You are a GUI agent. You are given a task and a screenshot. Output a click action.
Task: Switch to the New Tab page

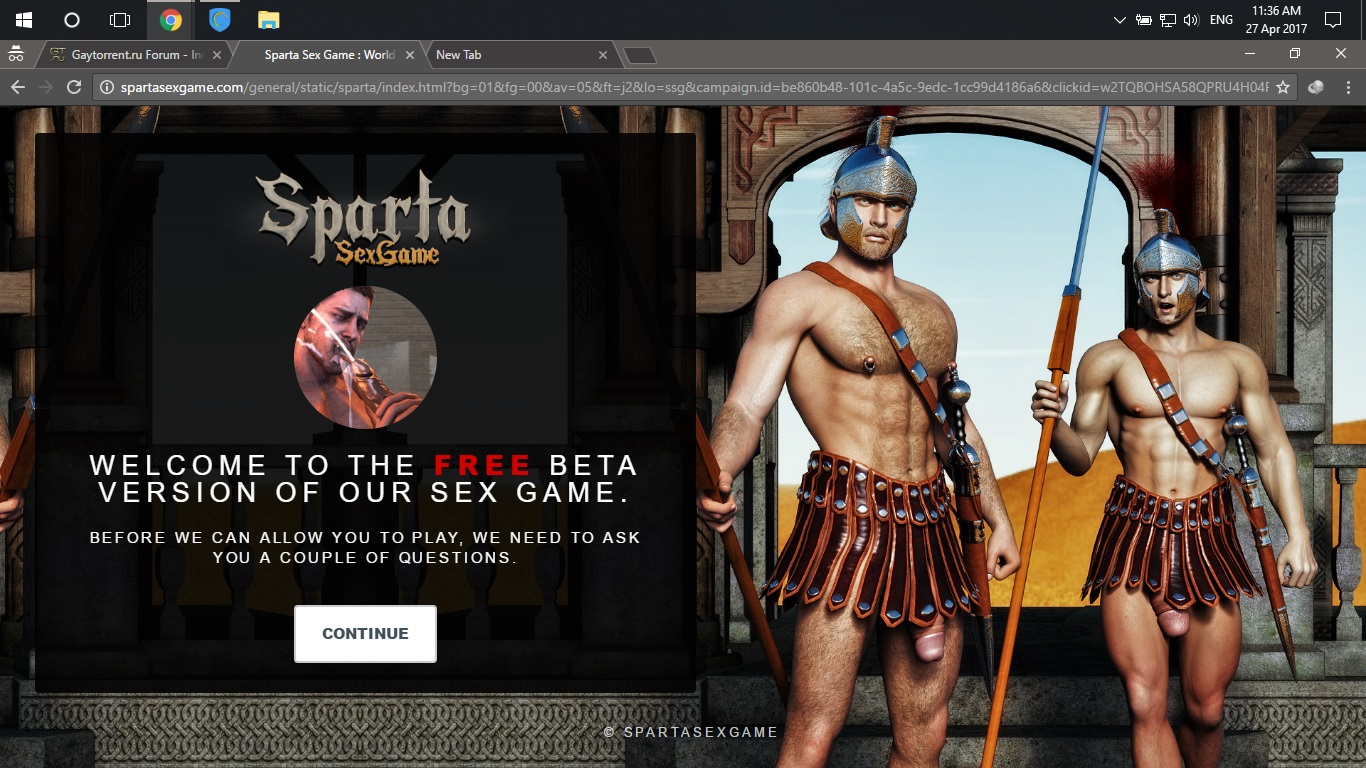510,55
